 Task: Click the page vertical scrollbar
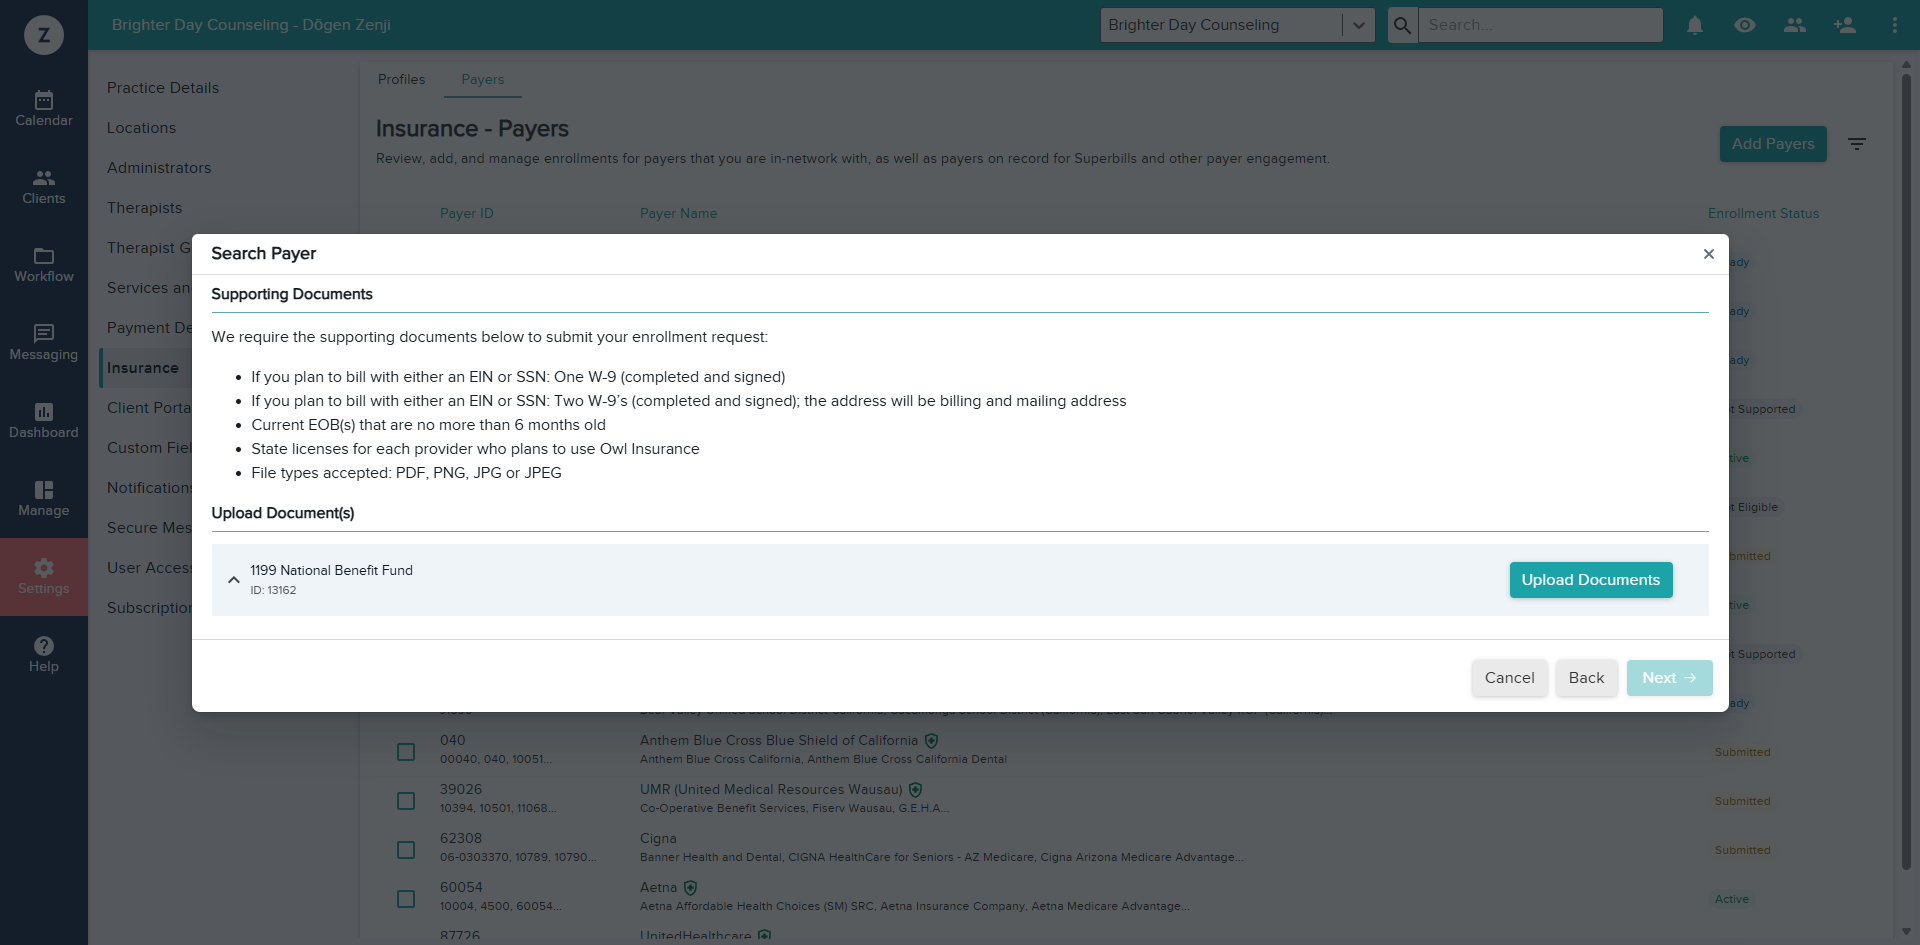point(1906,470)
